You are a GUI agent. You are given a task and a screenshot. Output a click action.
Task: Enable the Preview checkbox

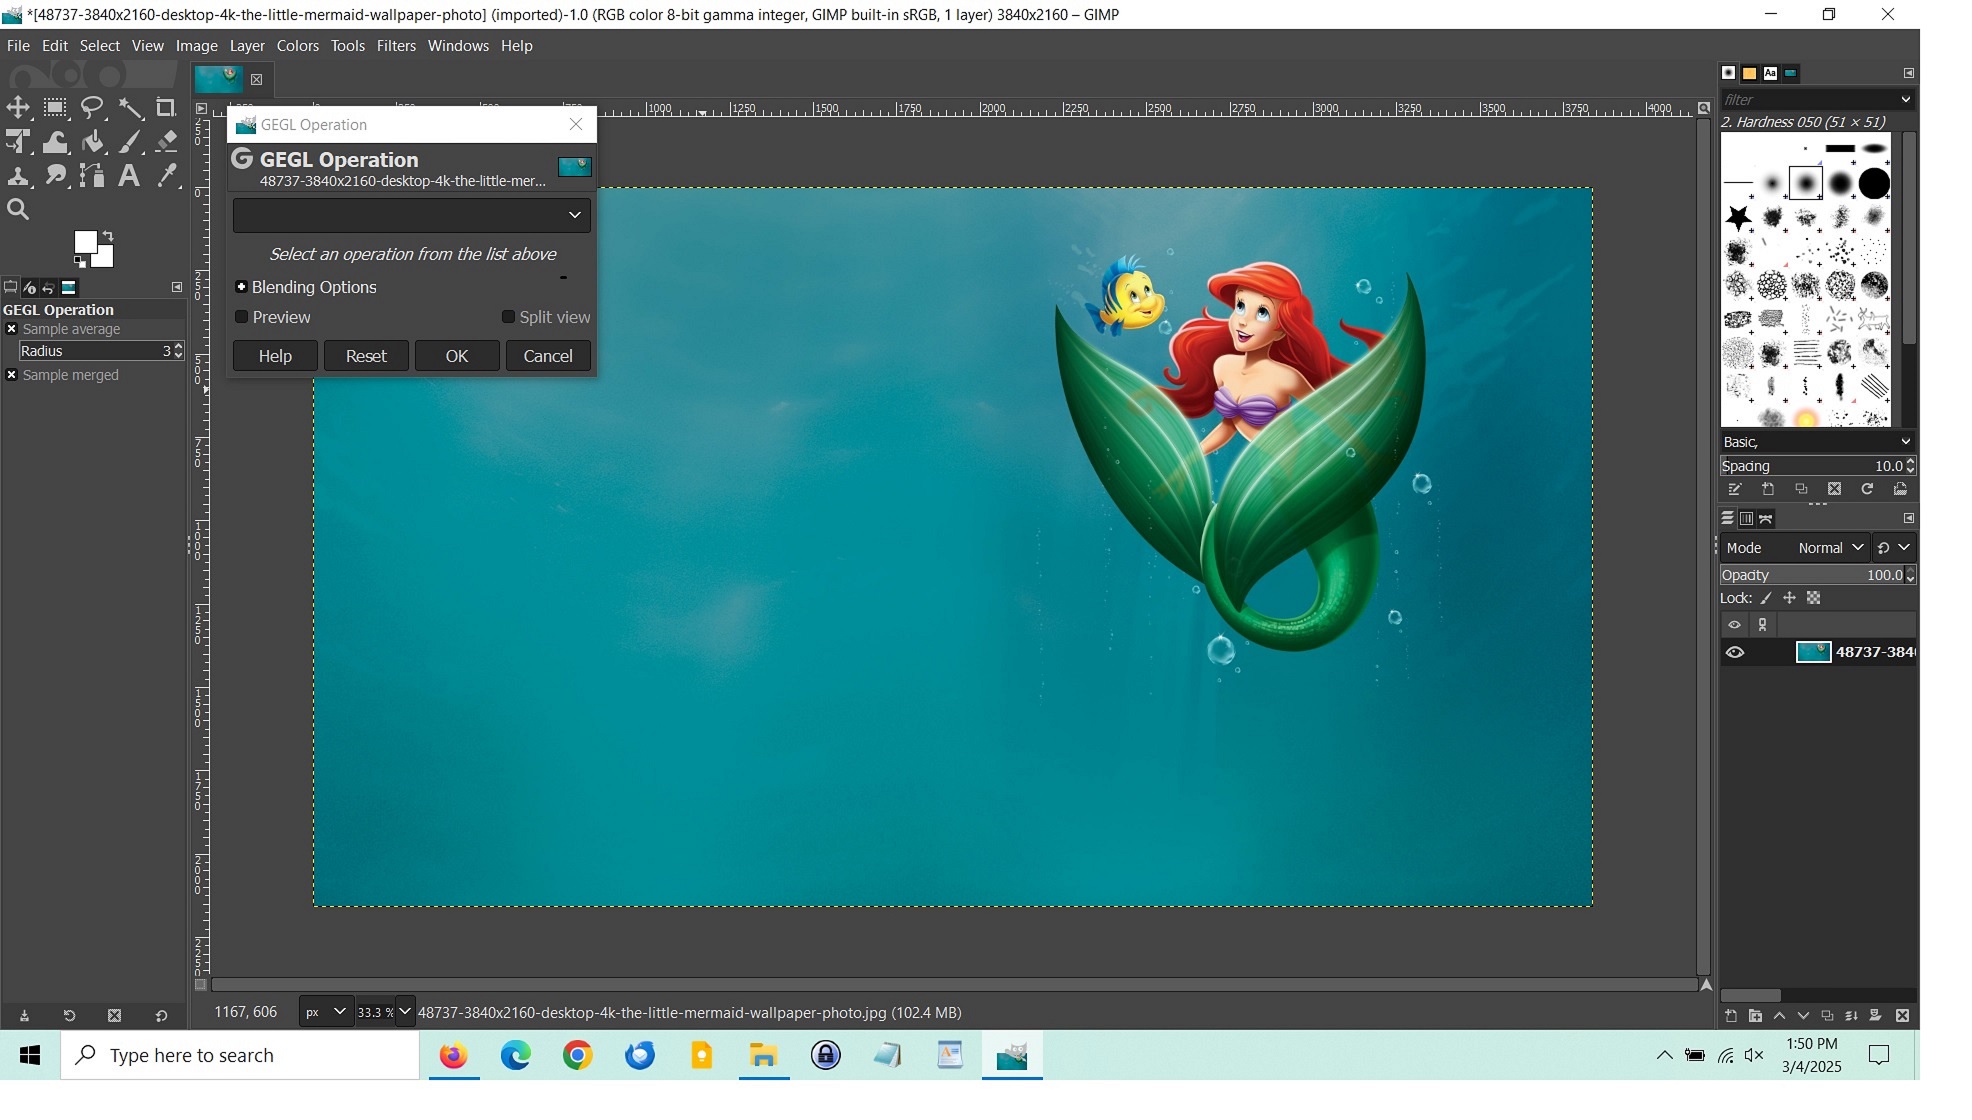click(x=242, y=317)
